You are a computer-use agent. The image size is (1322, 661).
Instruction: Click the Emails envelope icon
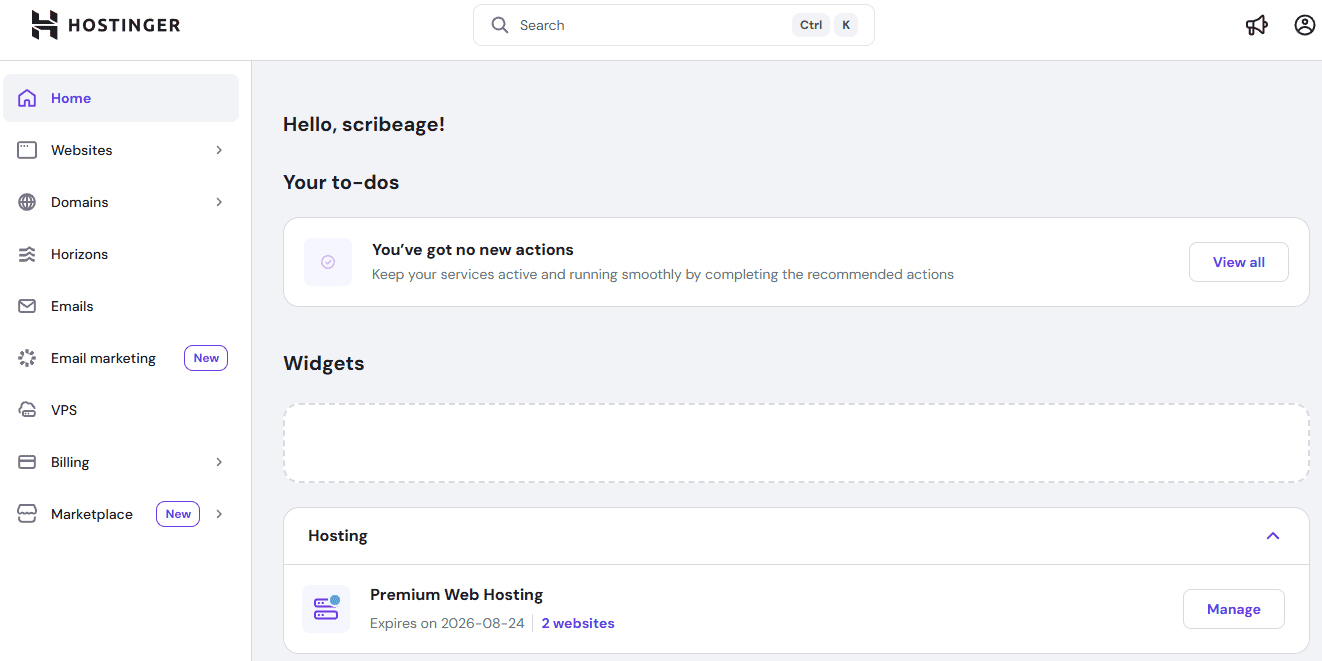pos(27,306)
